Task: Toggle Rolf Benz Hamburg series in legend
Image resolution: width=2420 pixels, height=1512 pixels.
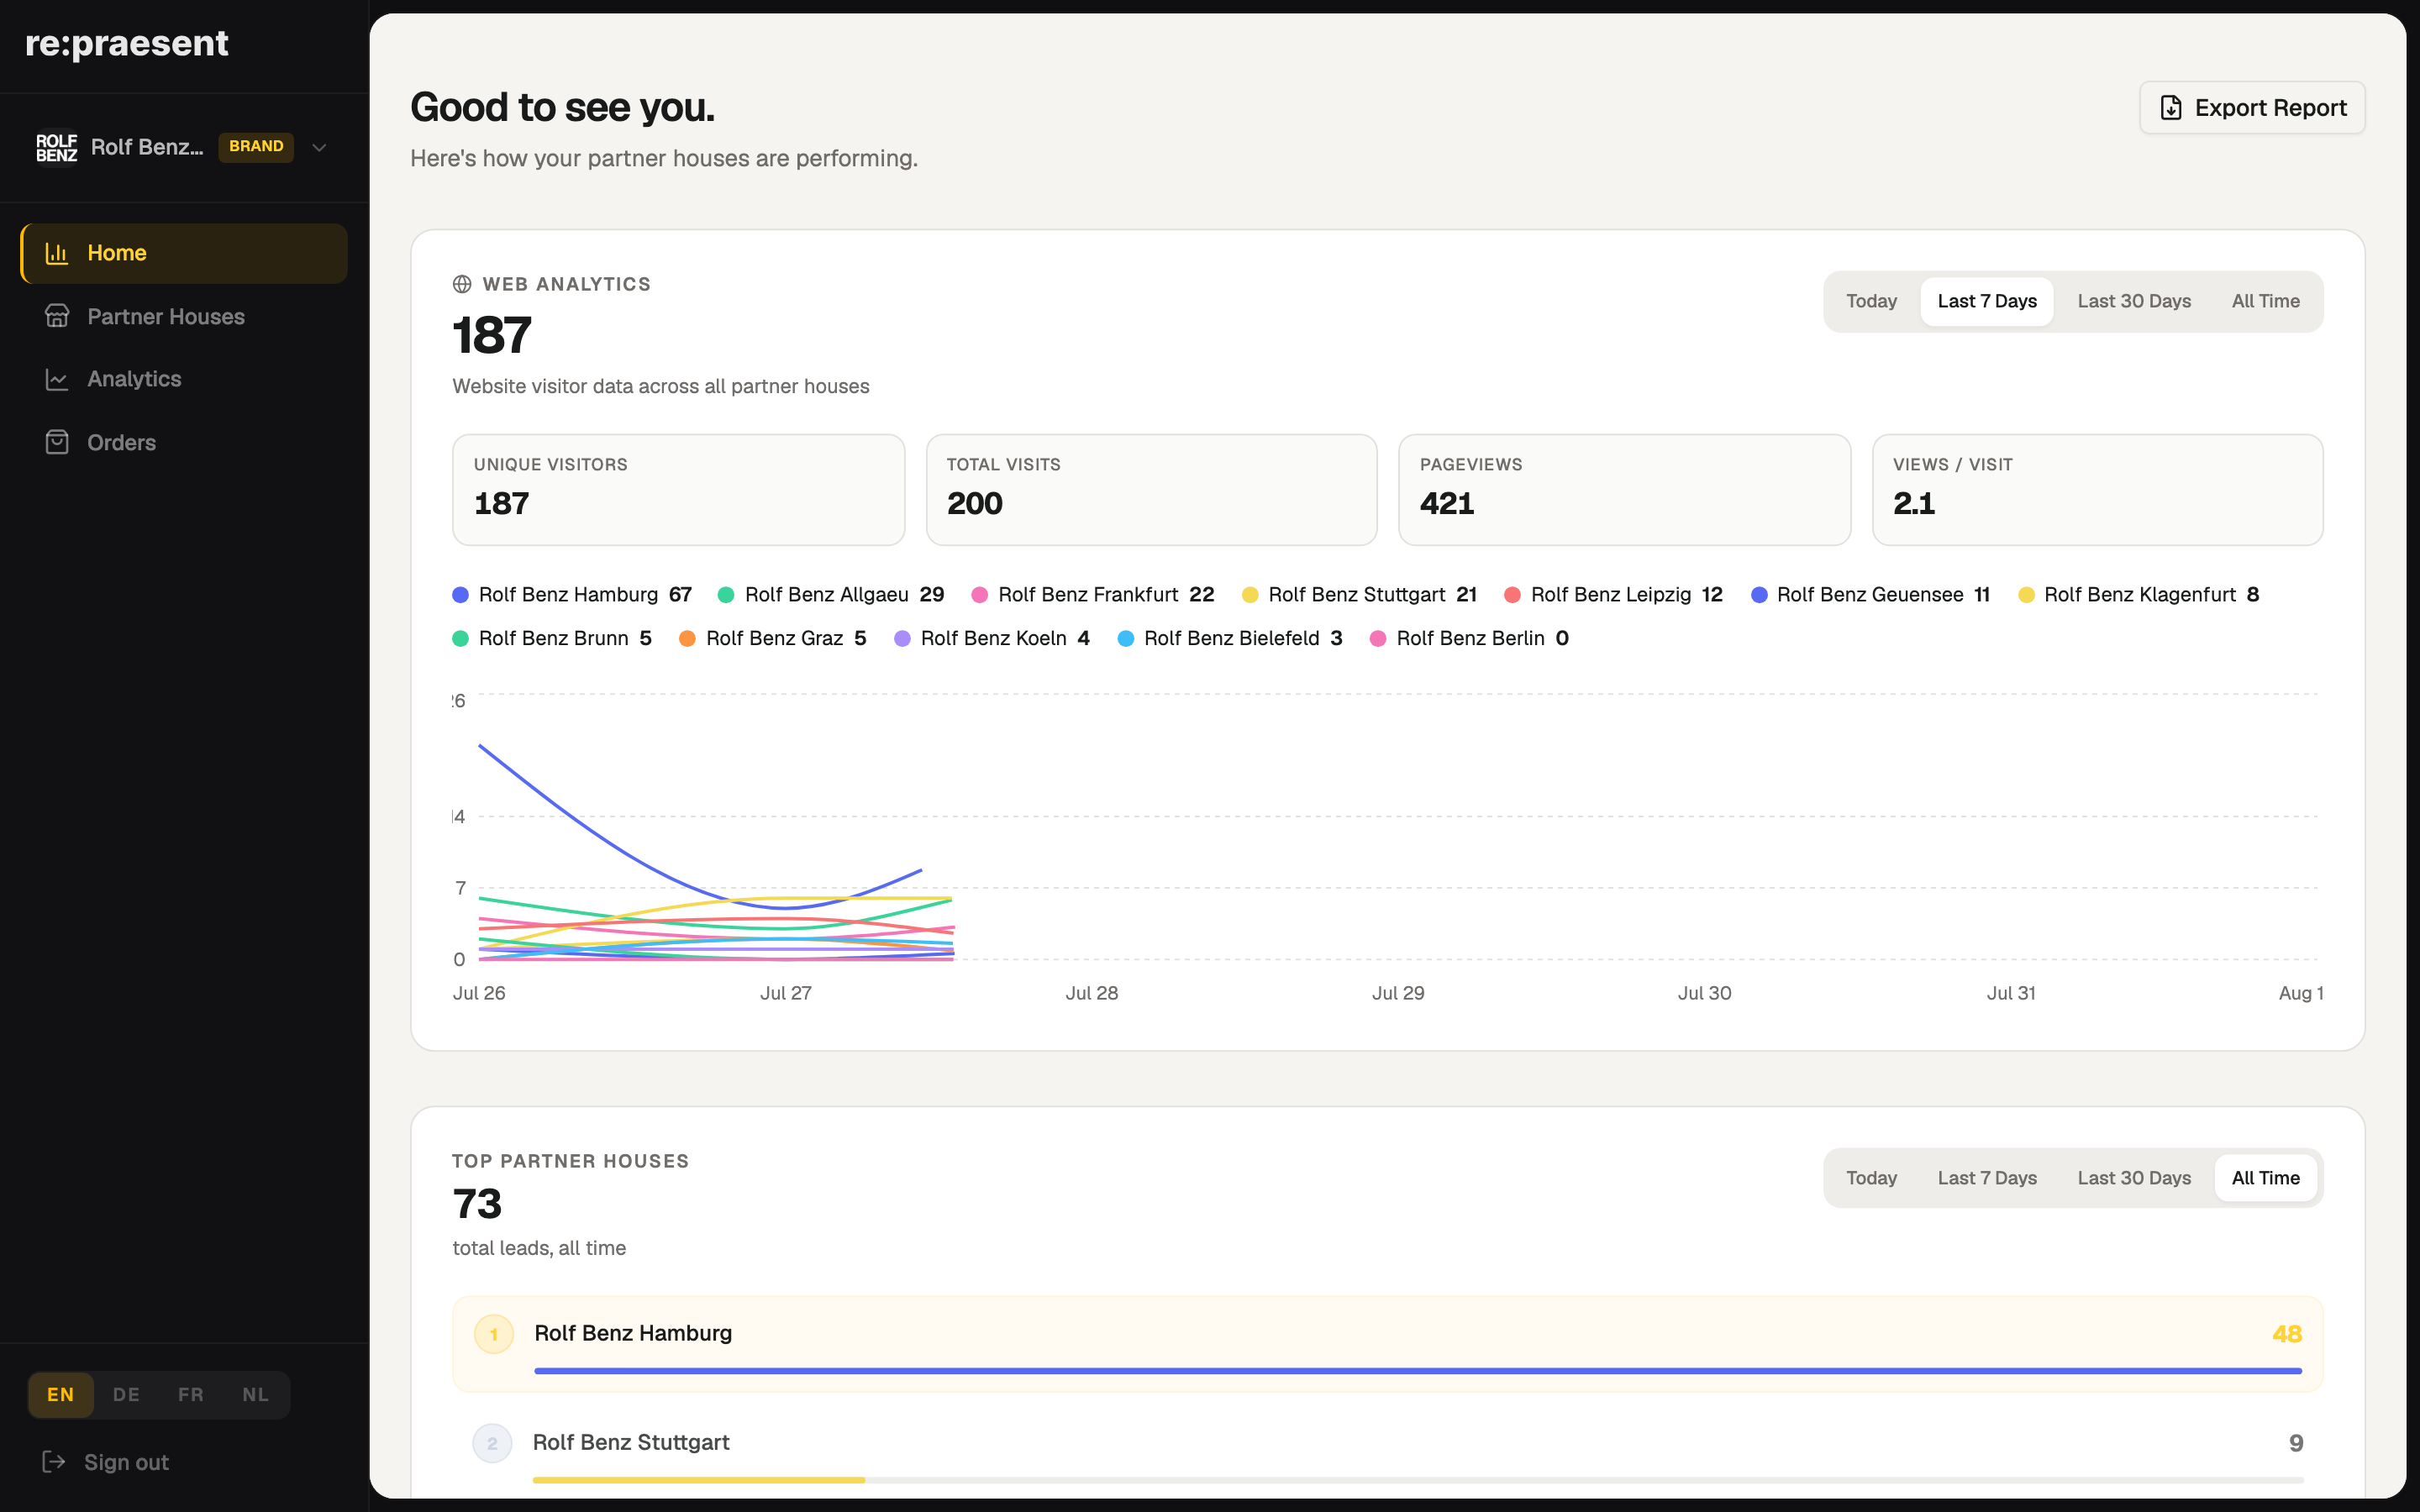Action: pos(572,595)
